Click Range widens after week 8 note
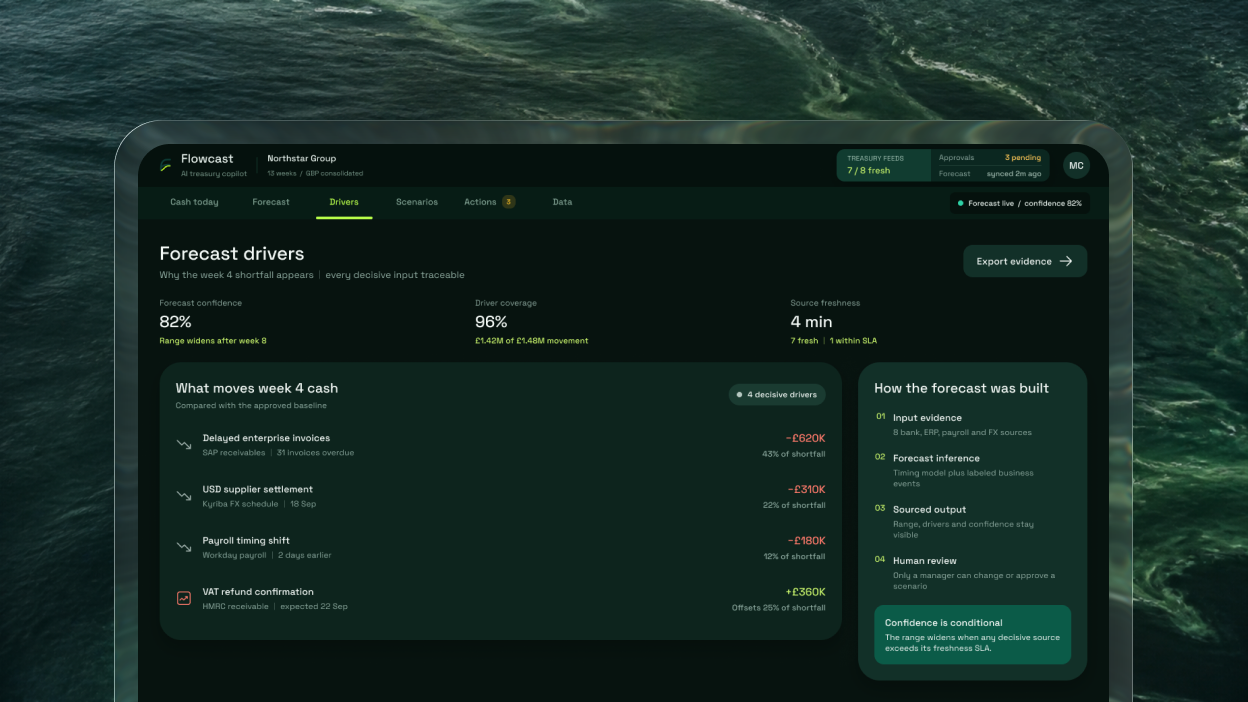Viewport: 1248px width, 702px height. (x=213, y=341)
